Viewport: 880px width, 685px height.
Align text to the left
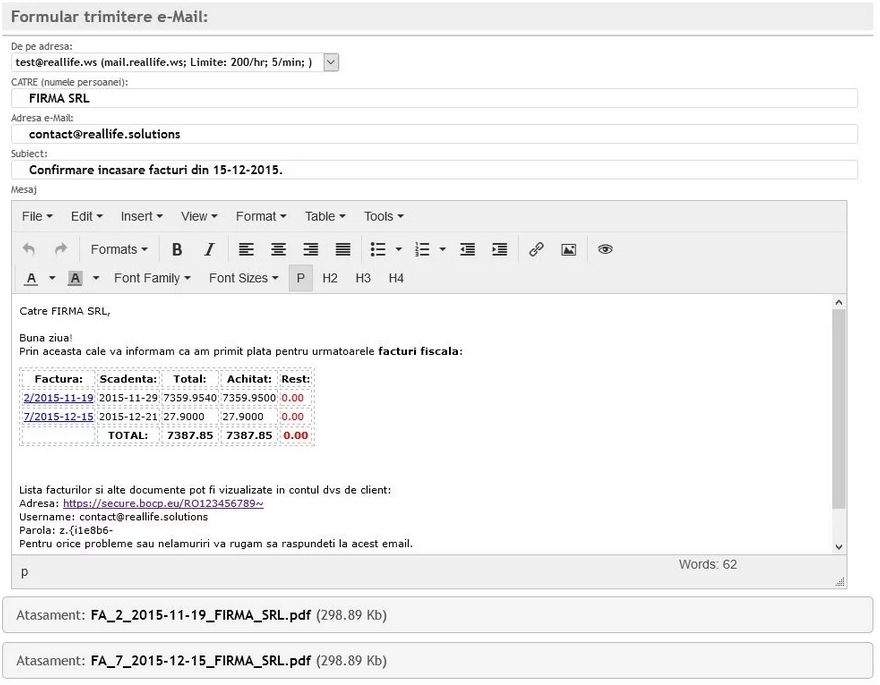(246, 250)
